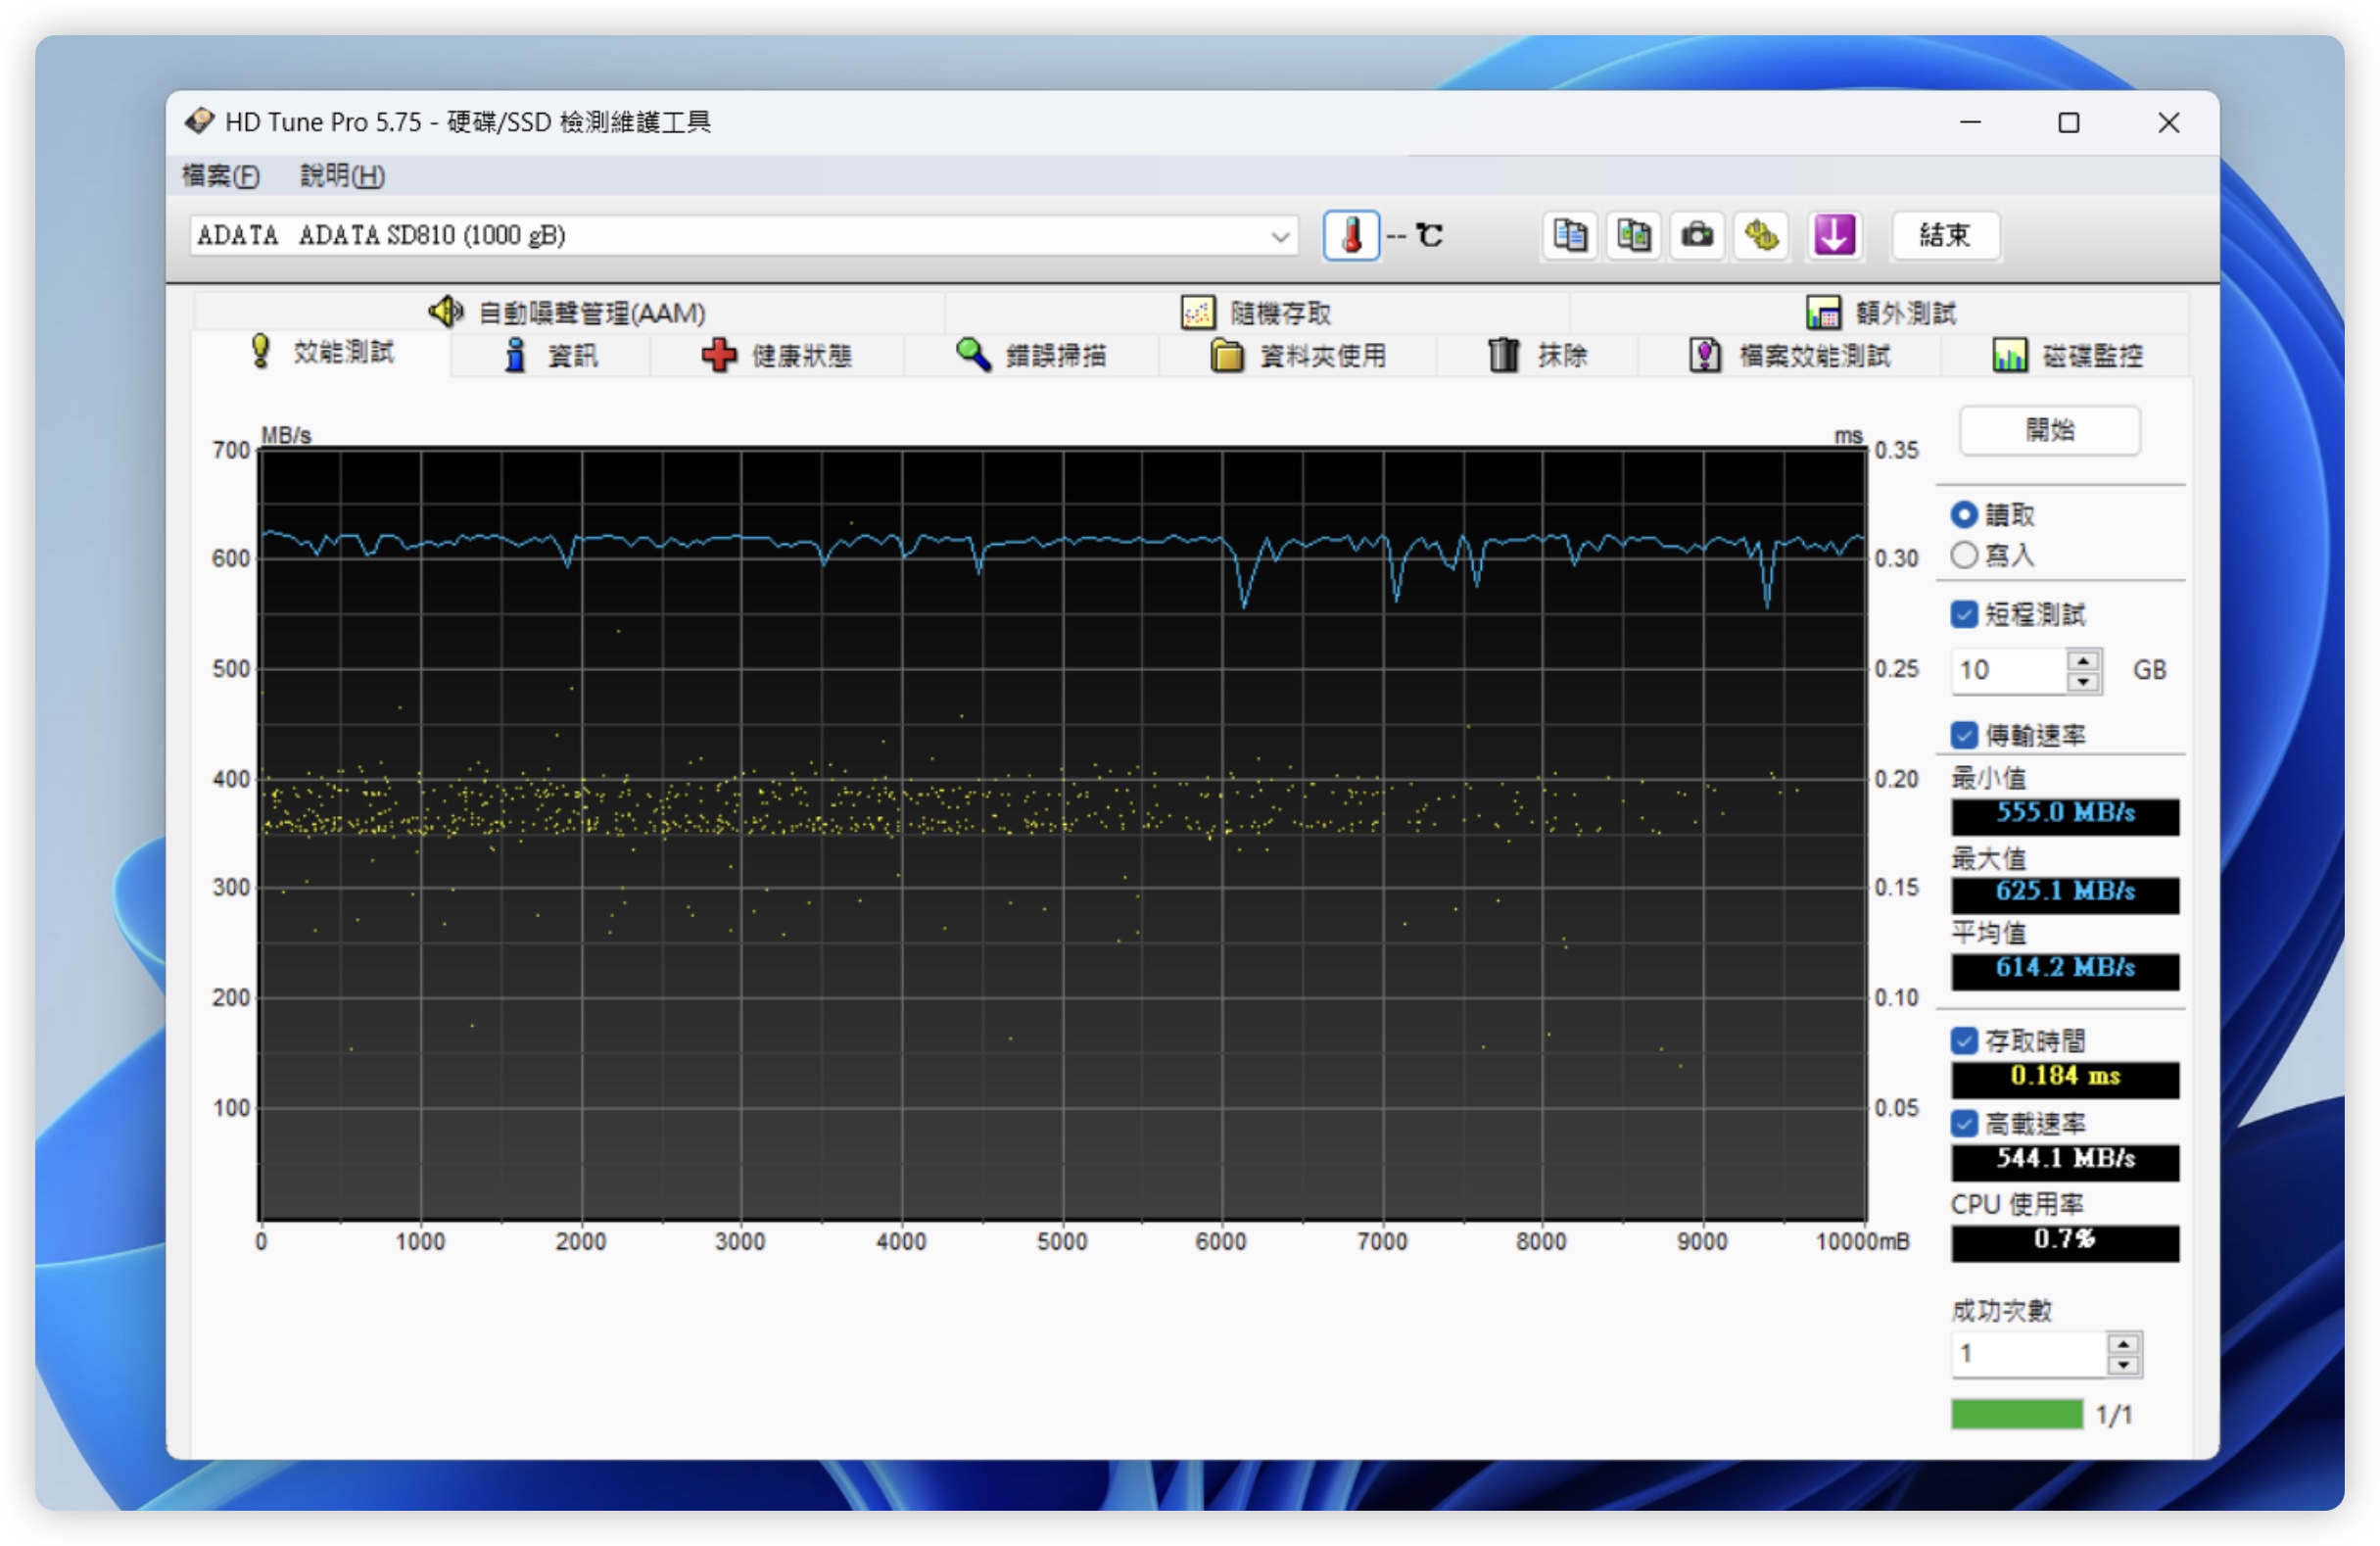The image size is (2380, 1546).
Task: Click the 隨機存取 chart icon
Action: (1197, 313)
